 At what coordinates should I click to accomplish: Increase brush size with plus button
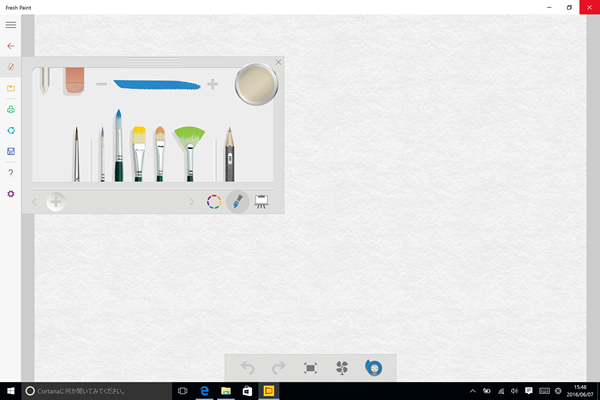click(212, 85)
